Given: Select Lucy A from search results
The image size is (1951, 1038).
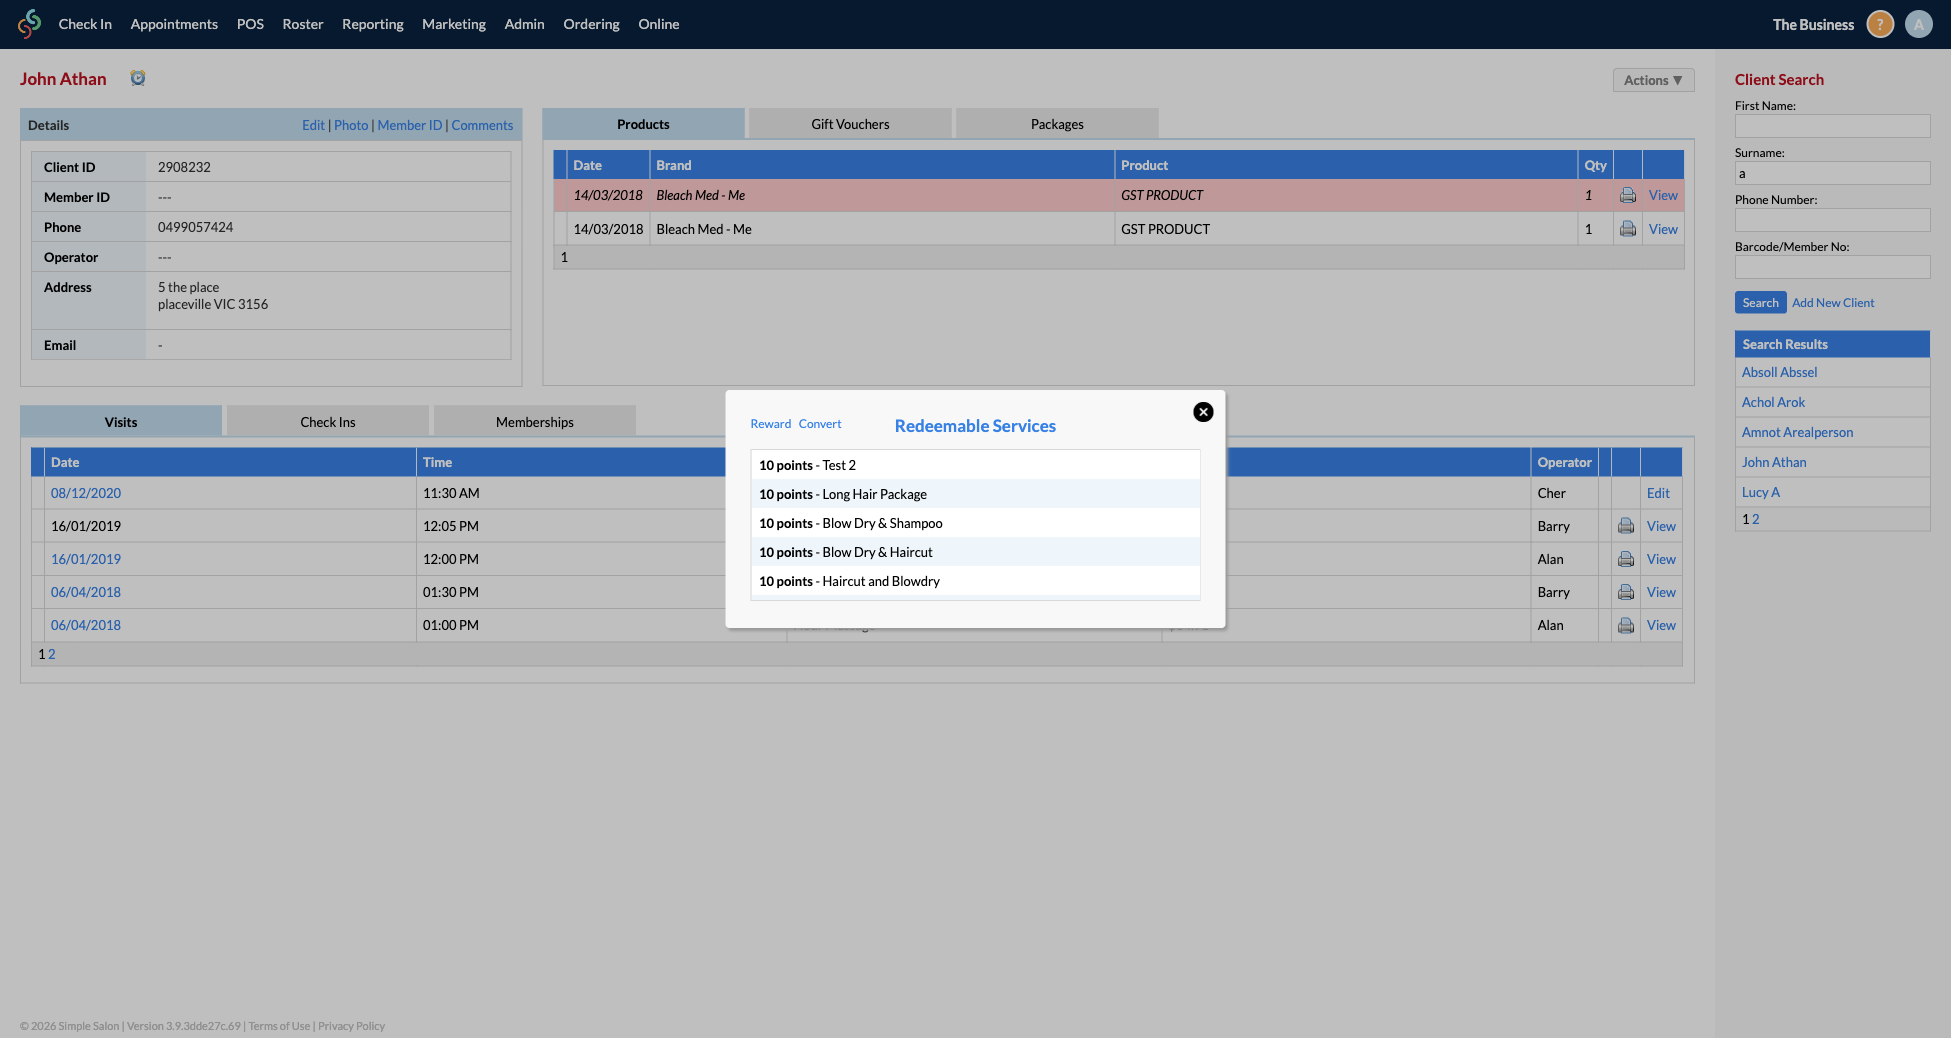Looking at the screenshot, I should click(1761, 491).
